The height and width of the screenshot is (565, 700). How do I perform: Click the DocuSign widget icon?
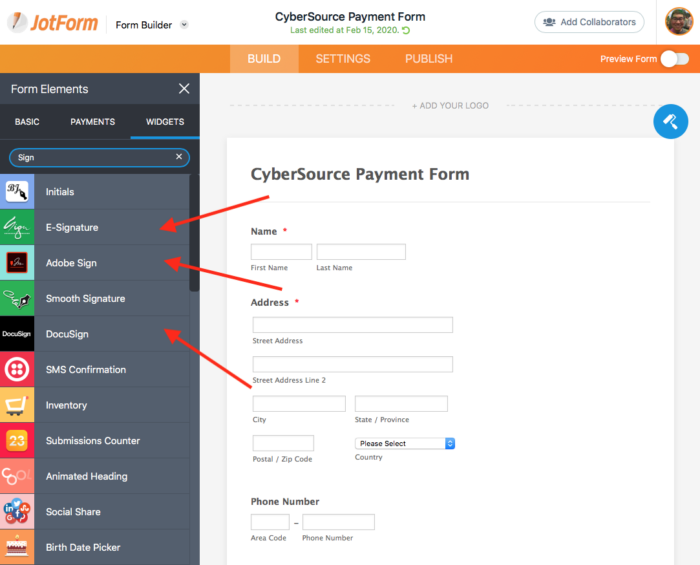(x=17, y=334)
